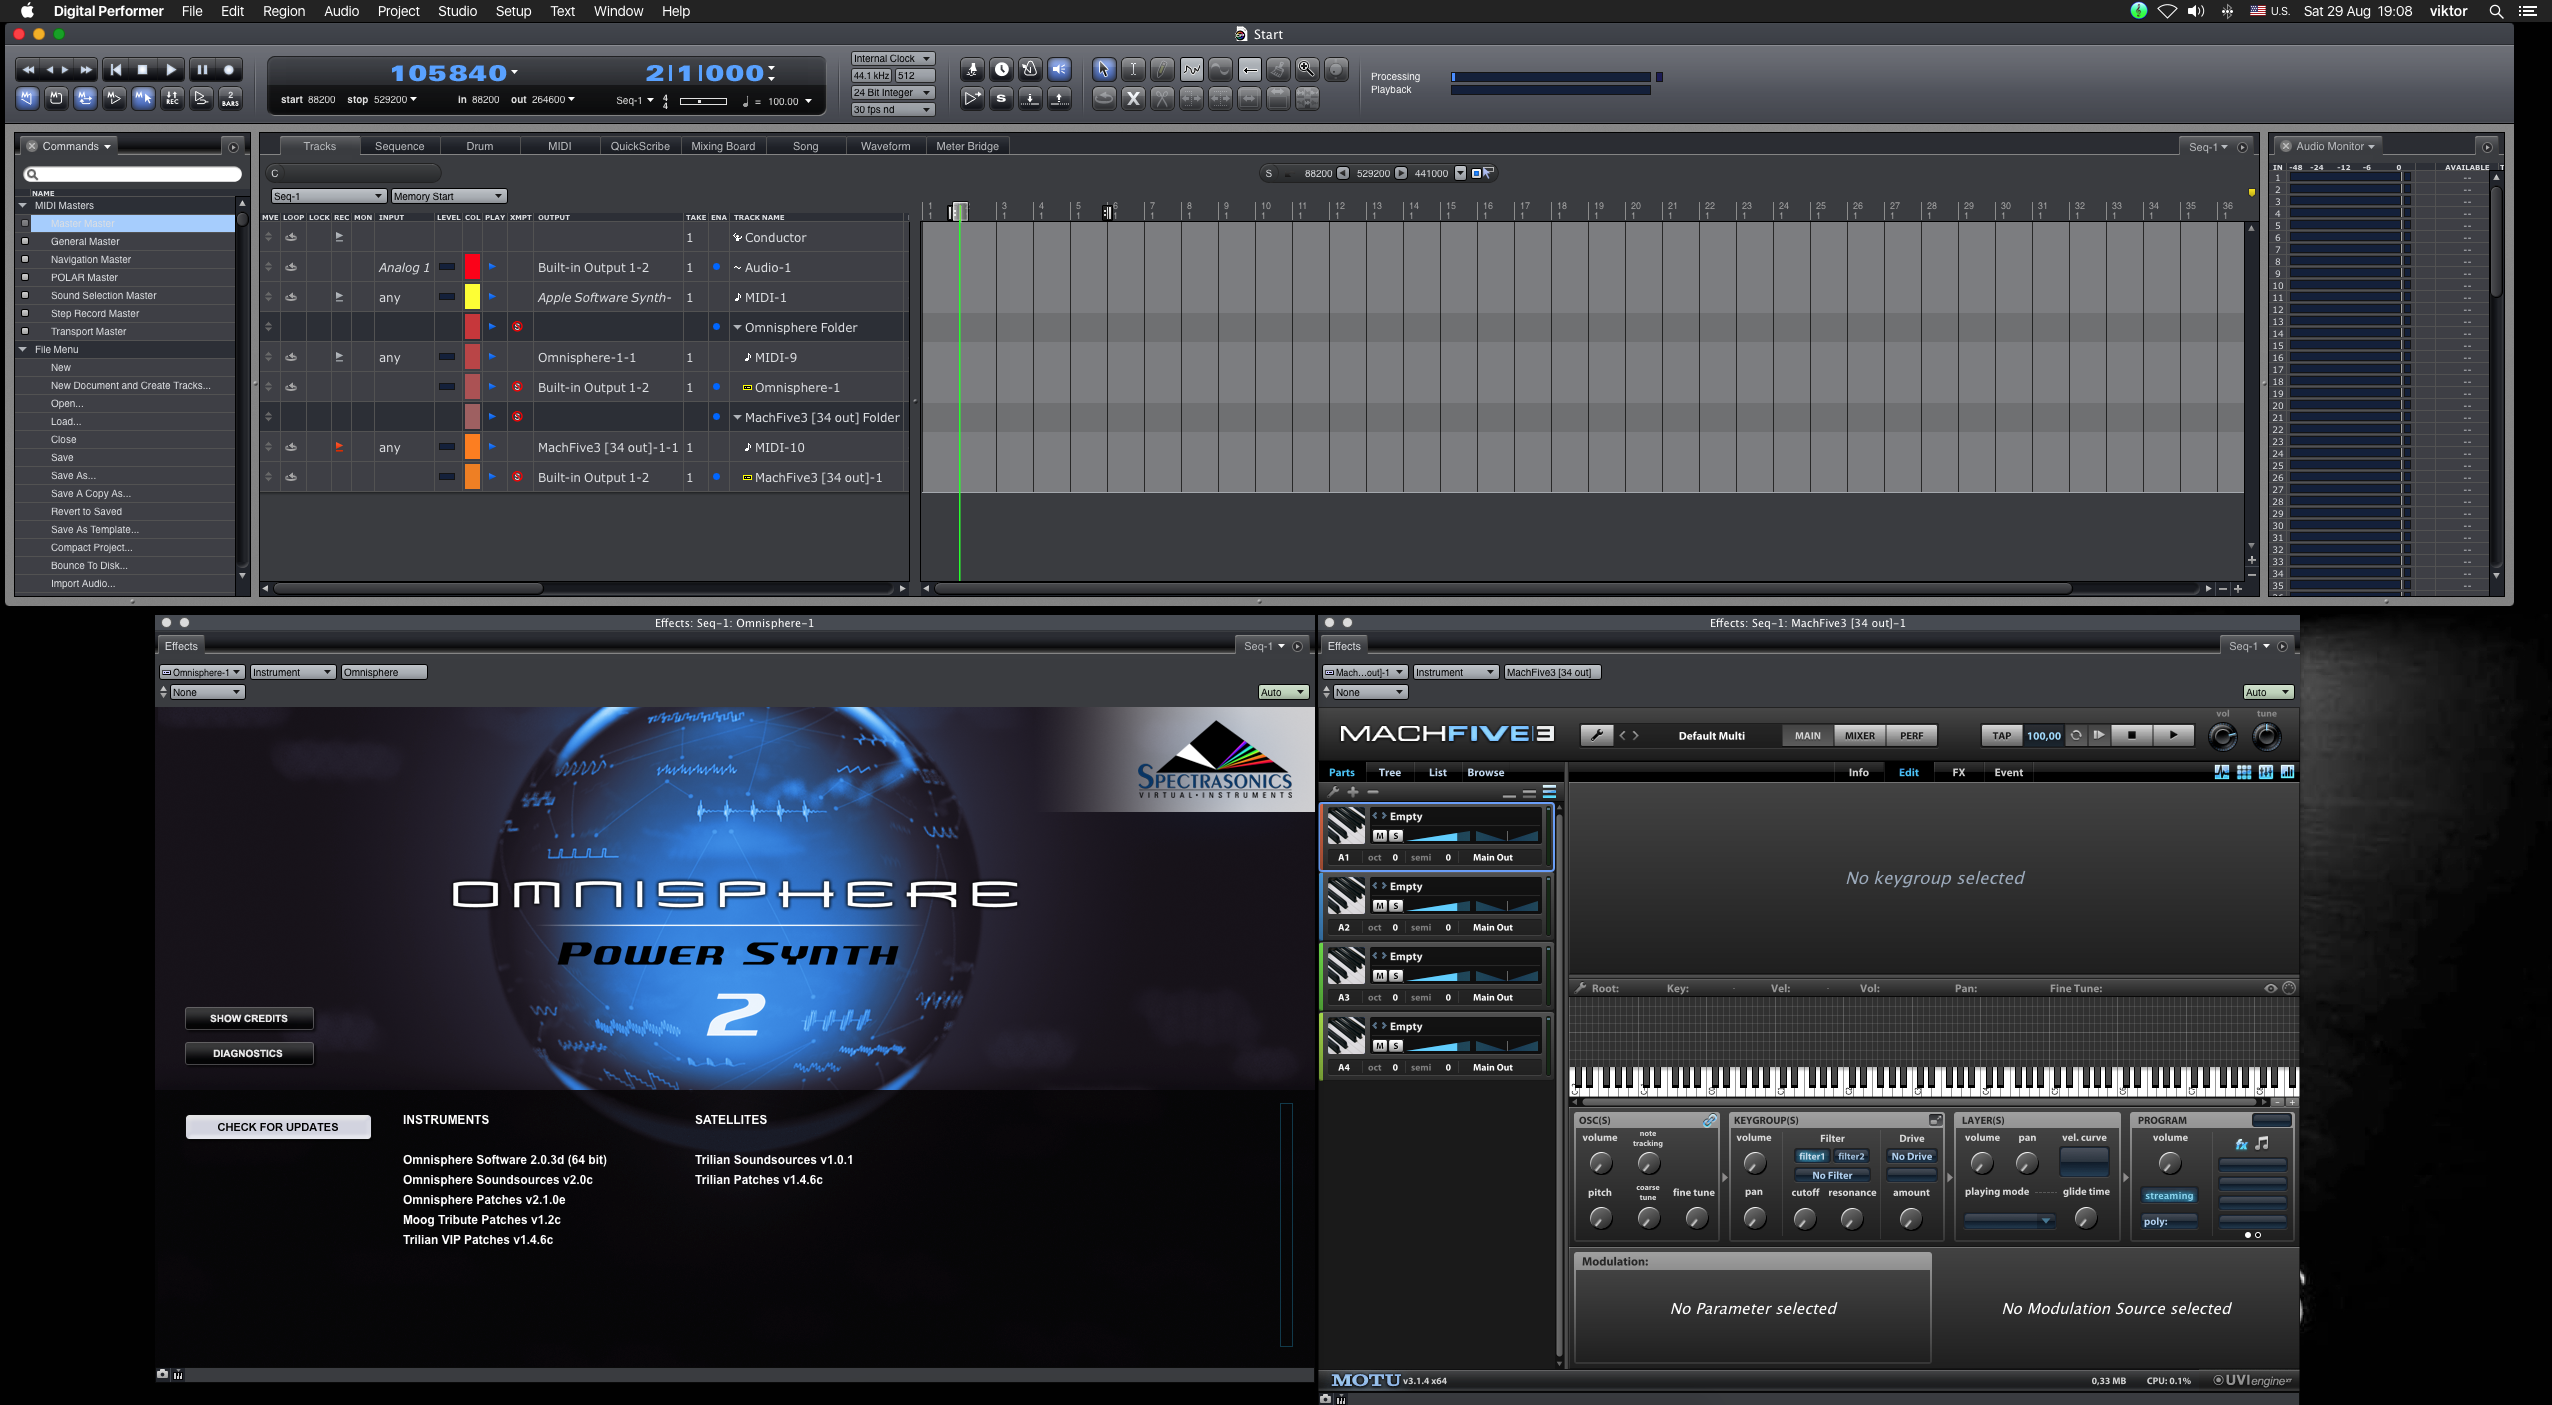Click CHECK FOR UPDATES button
The image size is (2552, 1405).
point(278,1127)
